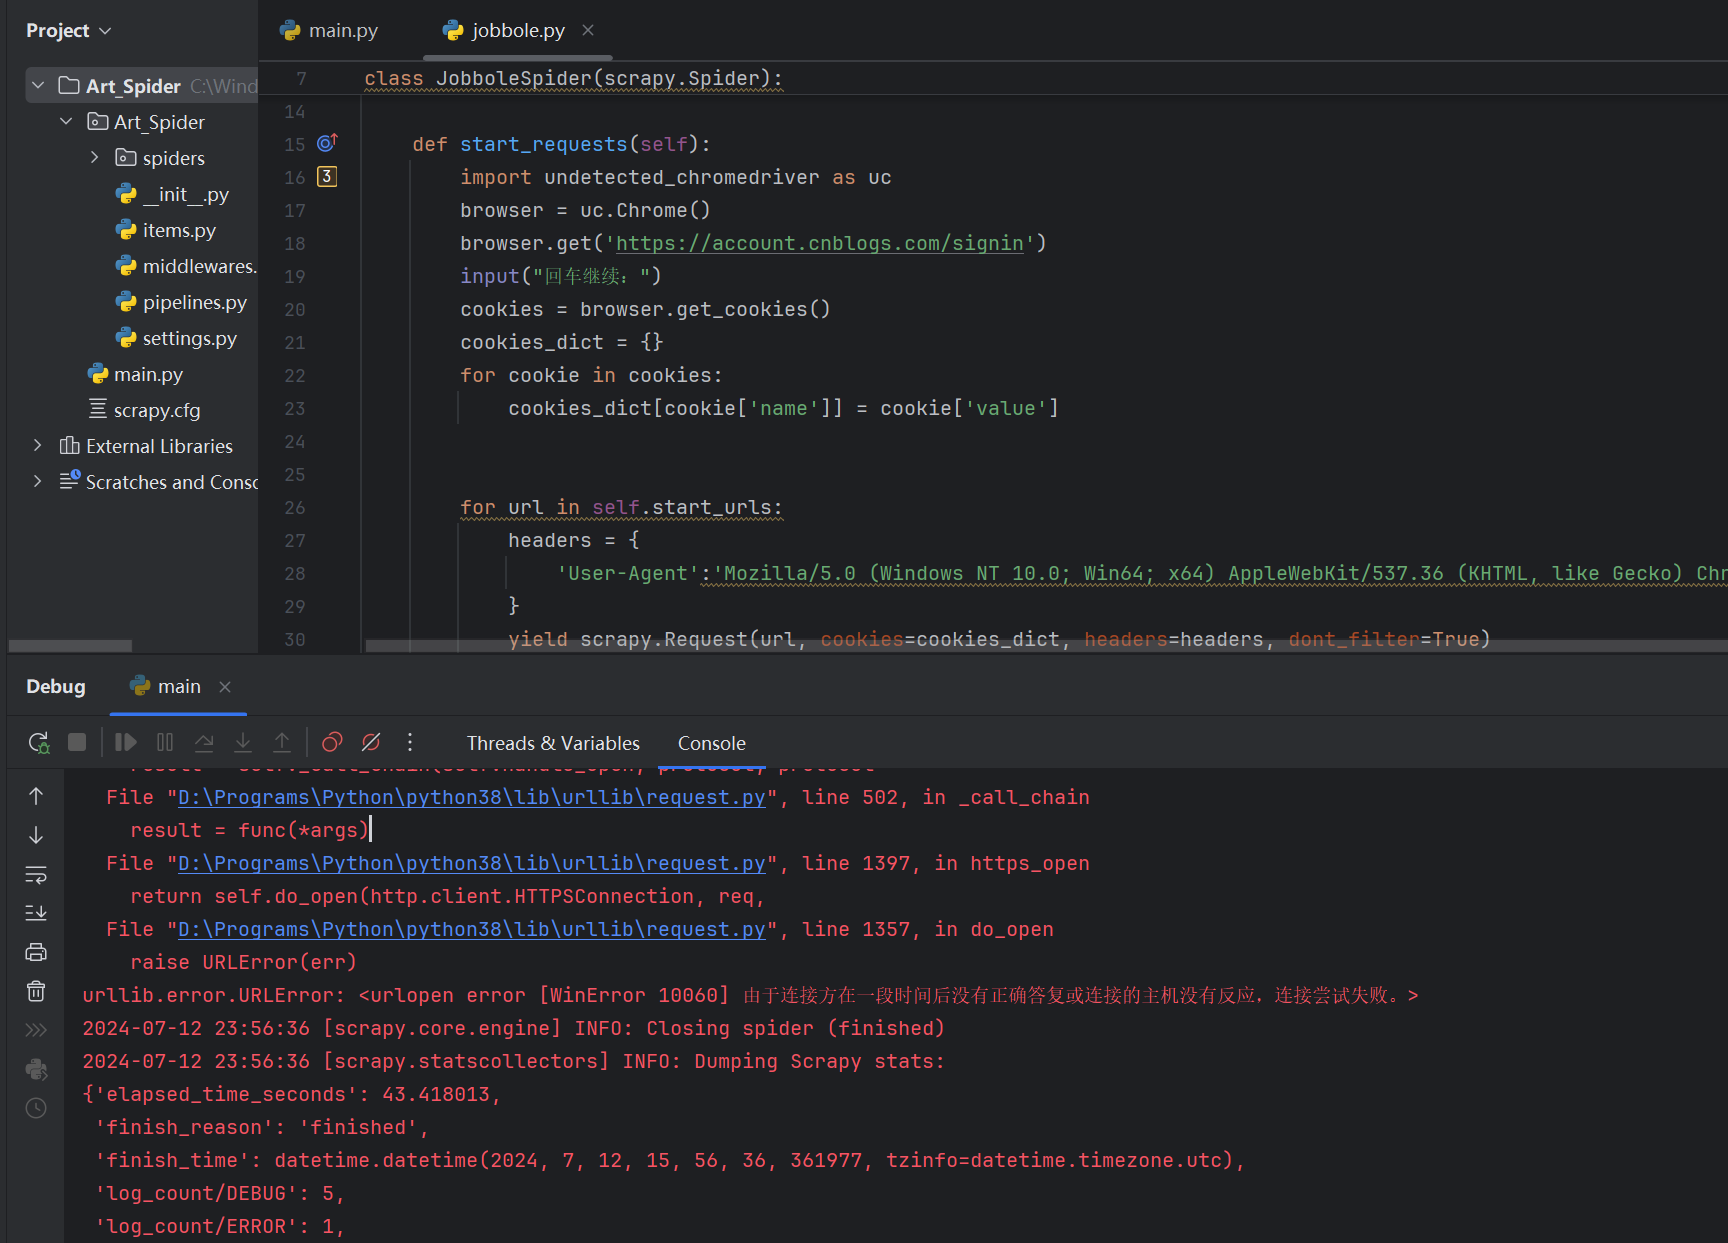Viewport: 1728px width, 1243px height.
Task: Open more debug actions menu
Action: 410,742
